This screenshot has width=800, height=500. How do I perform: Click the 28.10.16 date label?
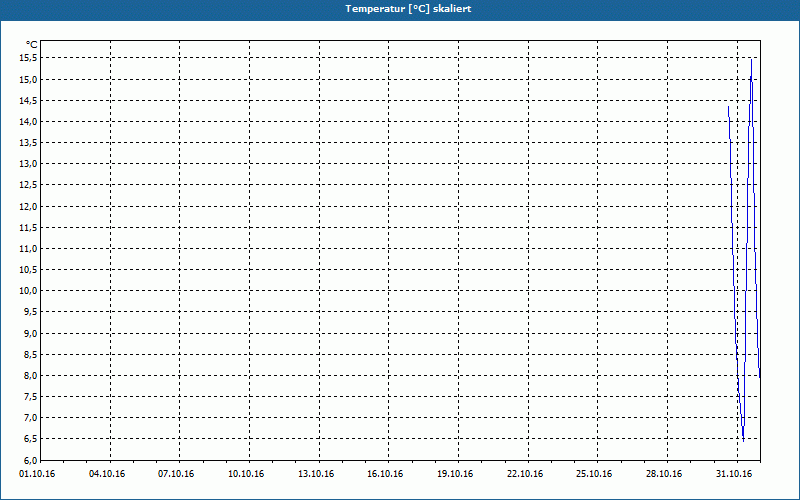(x=664, y=474)
